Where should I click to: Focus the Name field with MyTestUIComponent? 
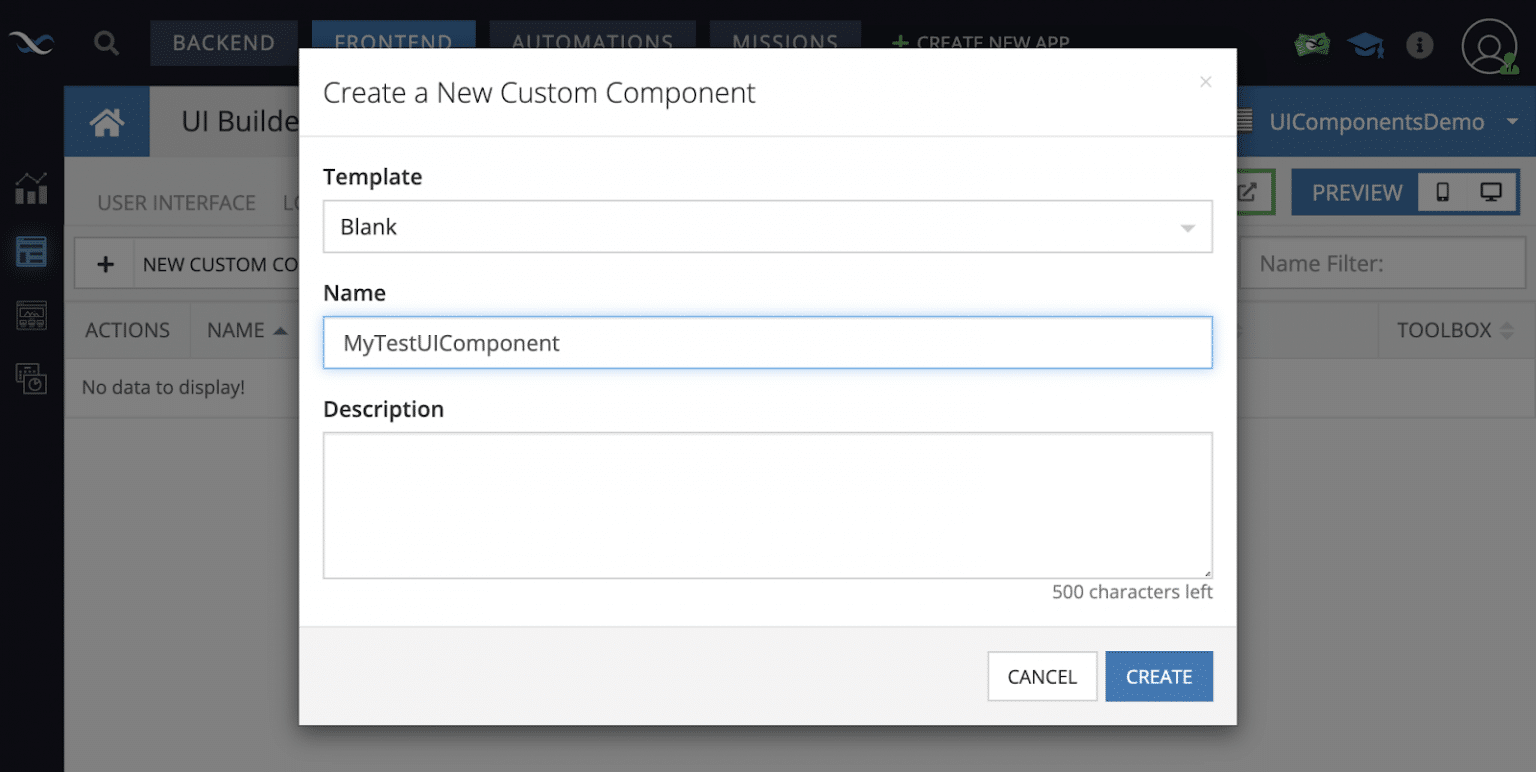(768, 343)
